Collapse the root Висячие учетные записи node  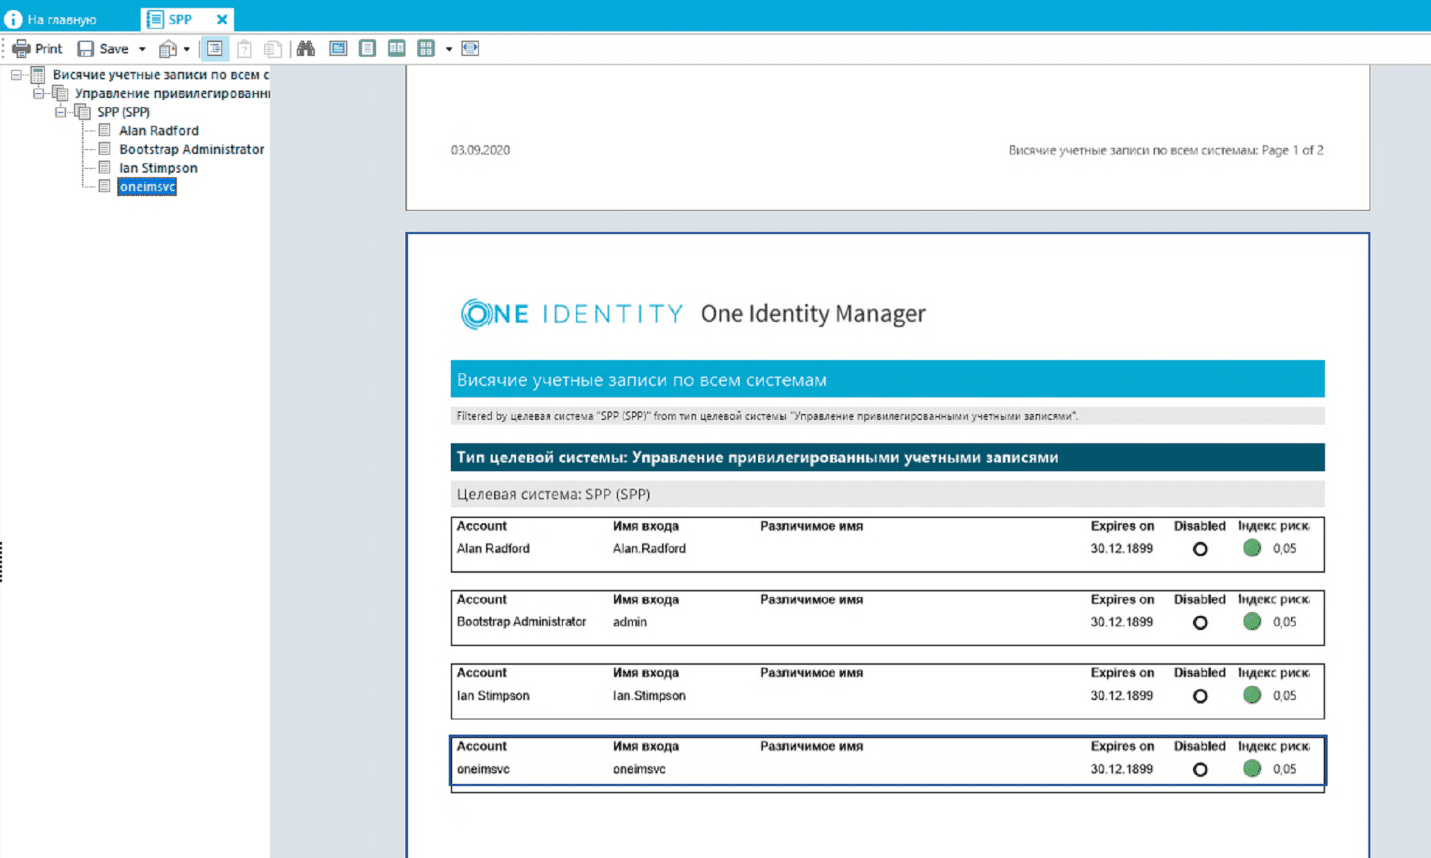click(16, 75)
